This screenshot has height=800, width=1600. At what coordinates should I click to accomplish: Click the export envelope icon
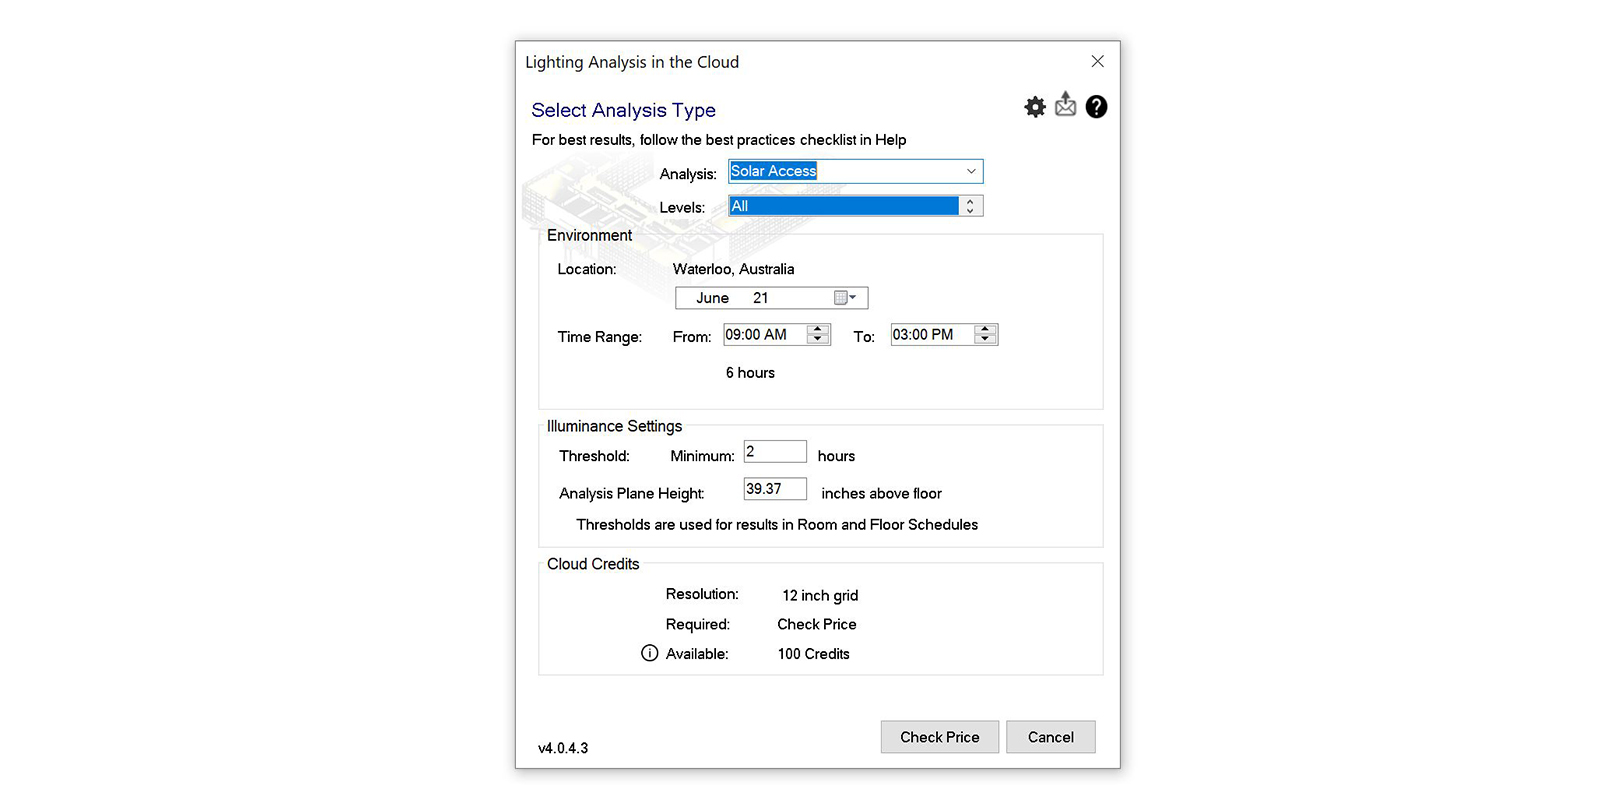[1066, 105]
